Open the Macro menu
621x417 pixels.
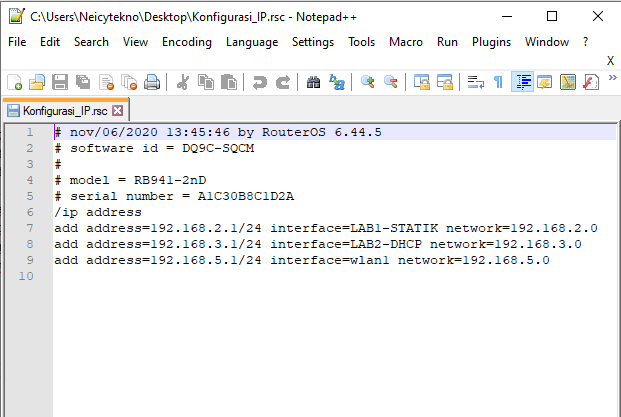coord(406,42)
